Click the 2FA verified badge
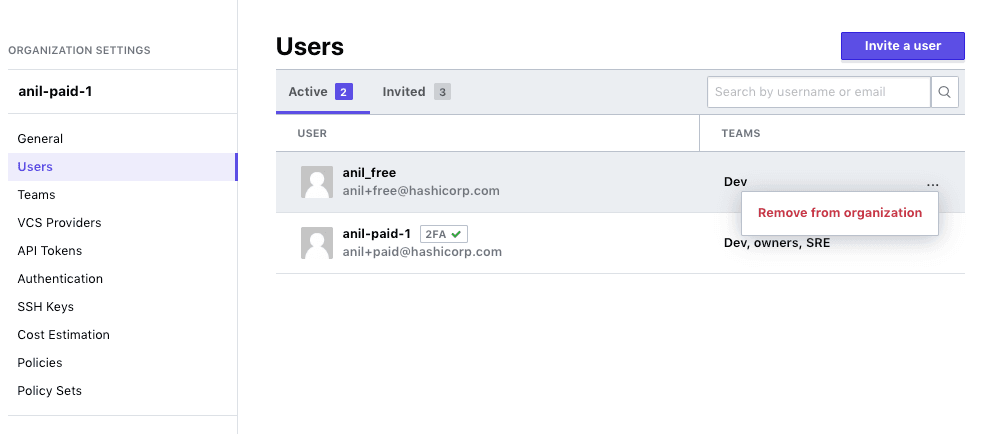The height and width of the screenshot is (434, 989). coord(444,234)
